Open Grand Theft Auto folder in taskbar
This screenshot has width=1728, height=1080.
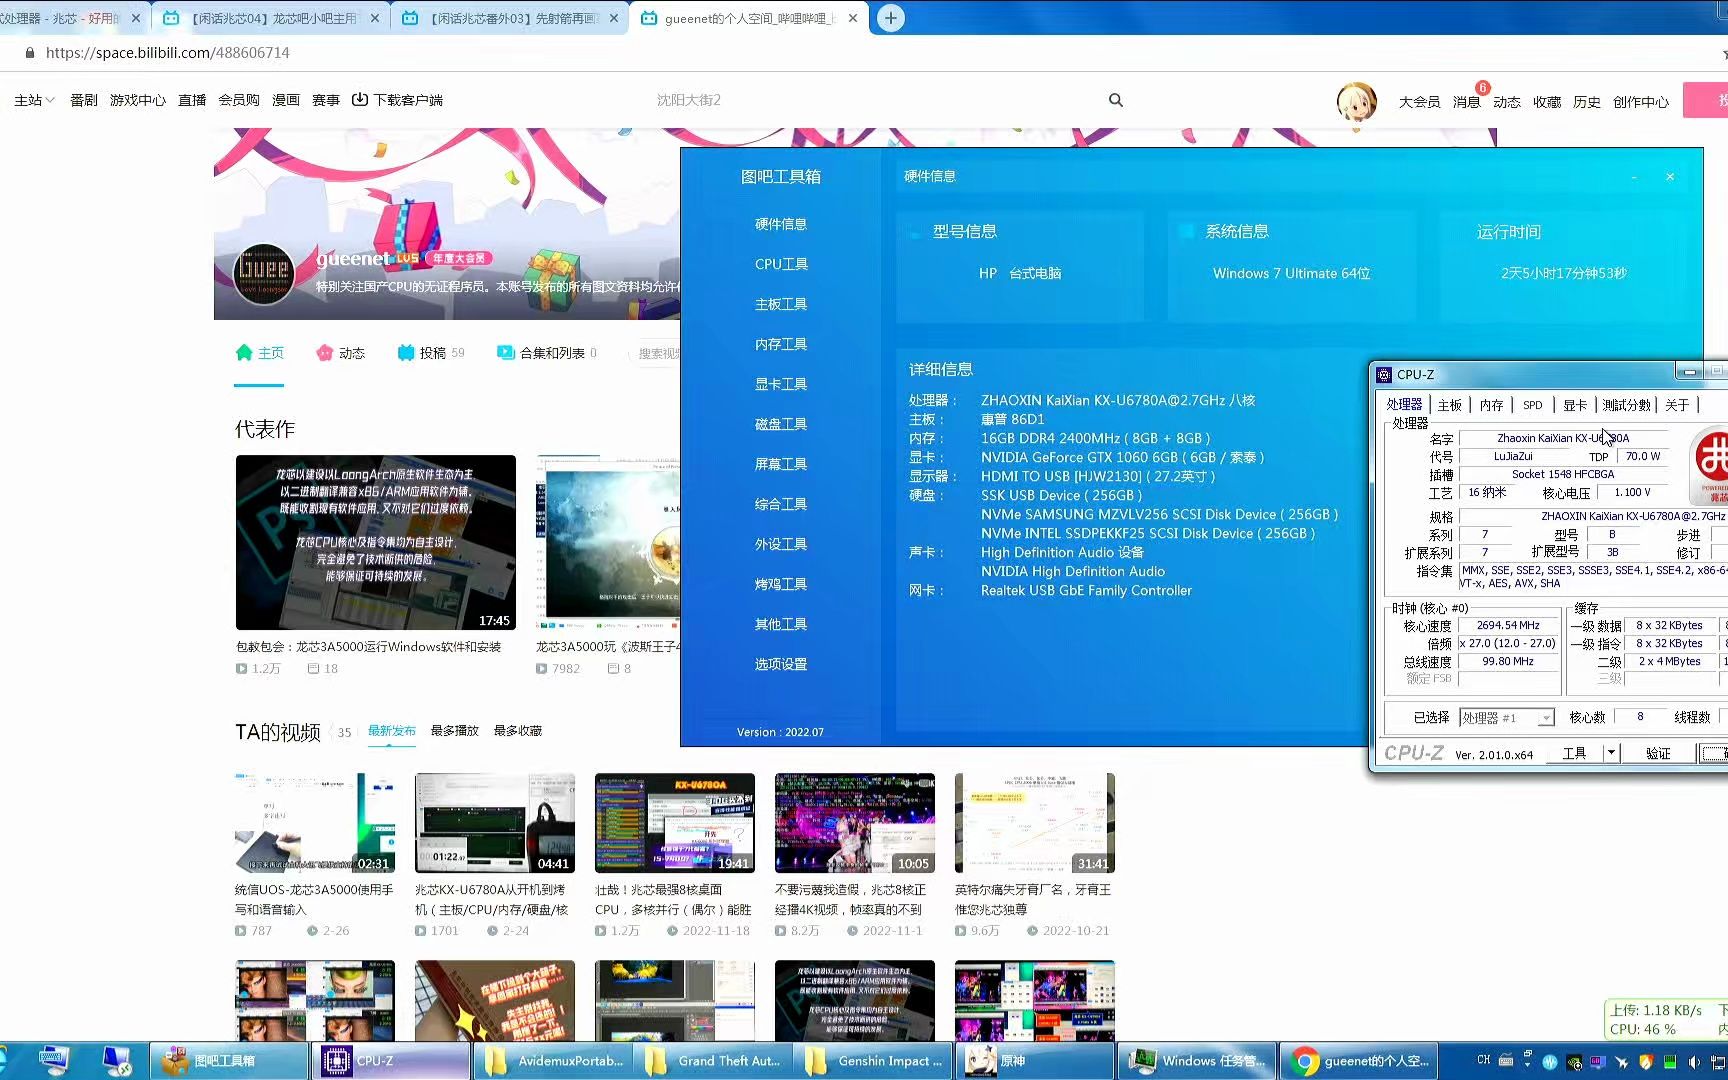click(x=715, y=1061)
